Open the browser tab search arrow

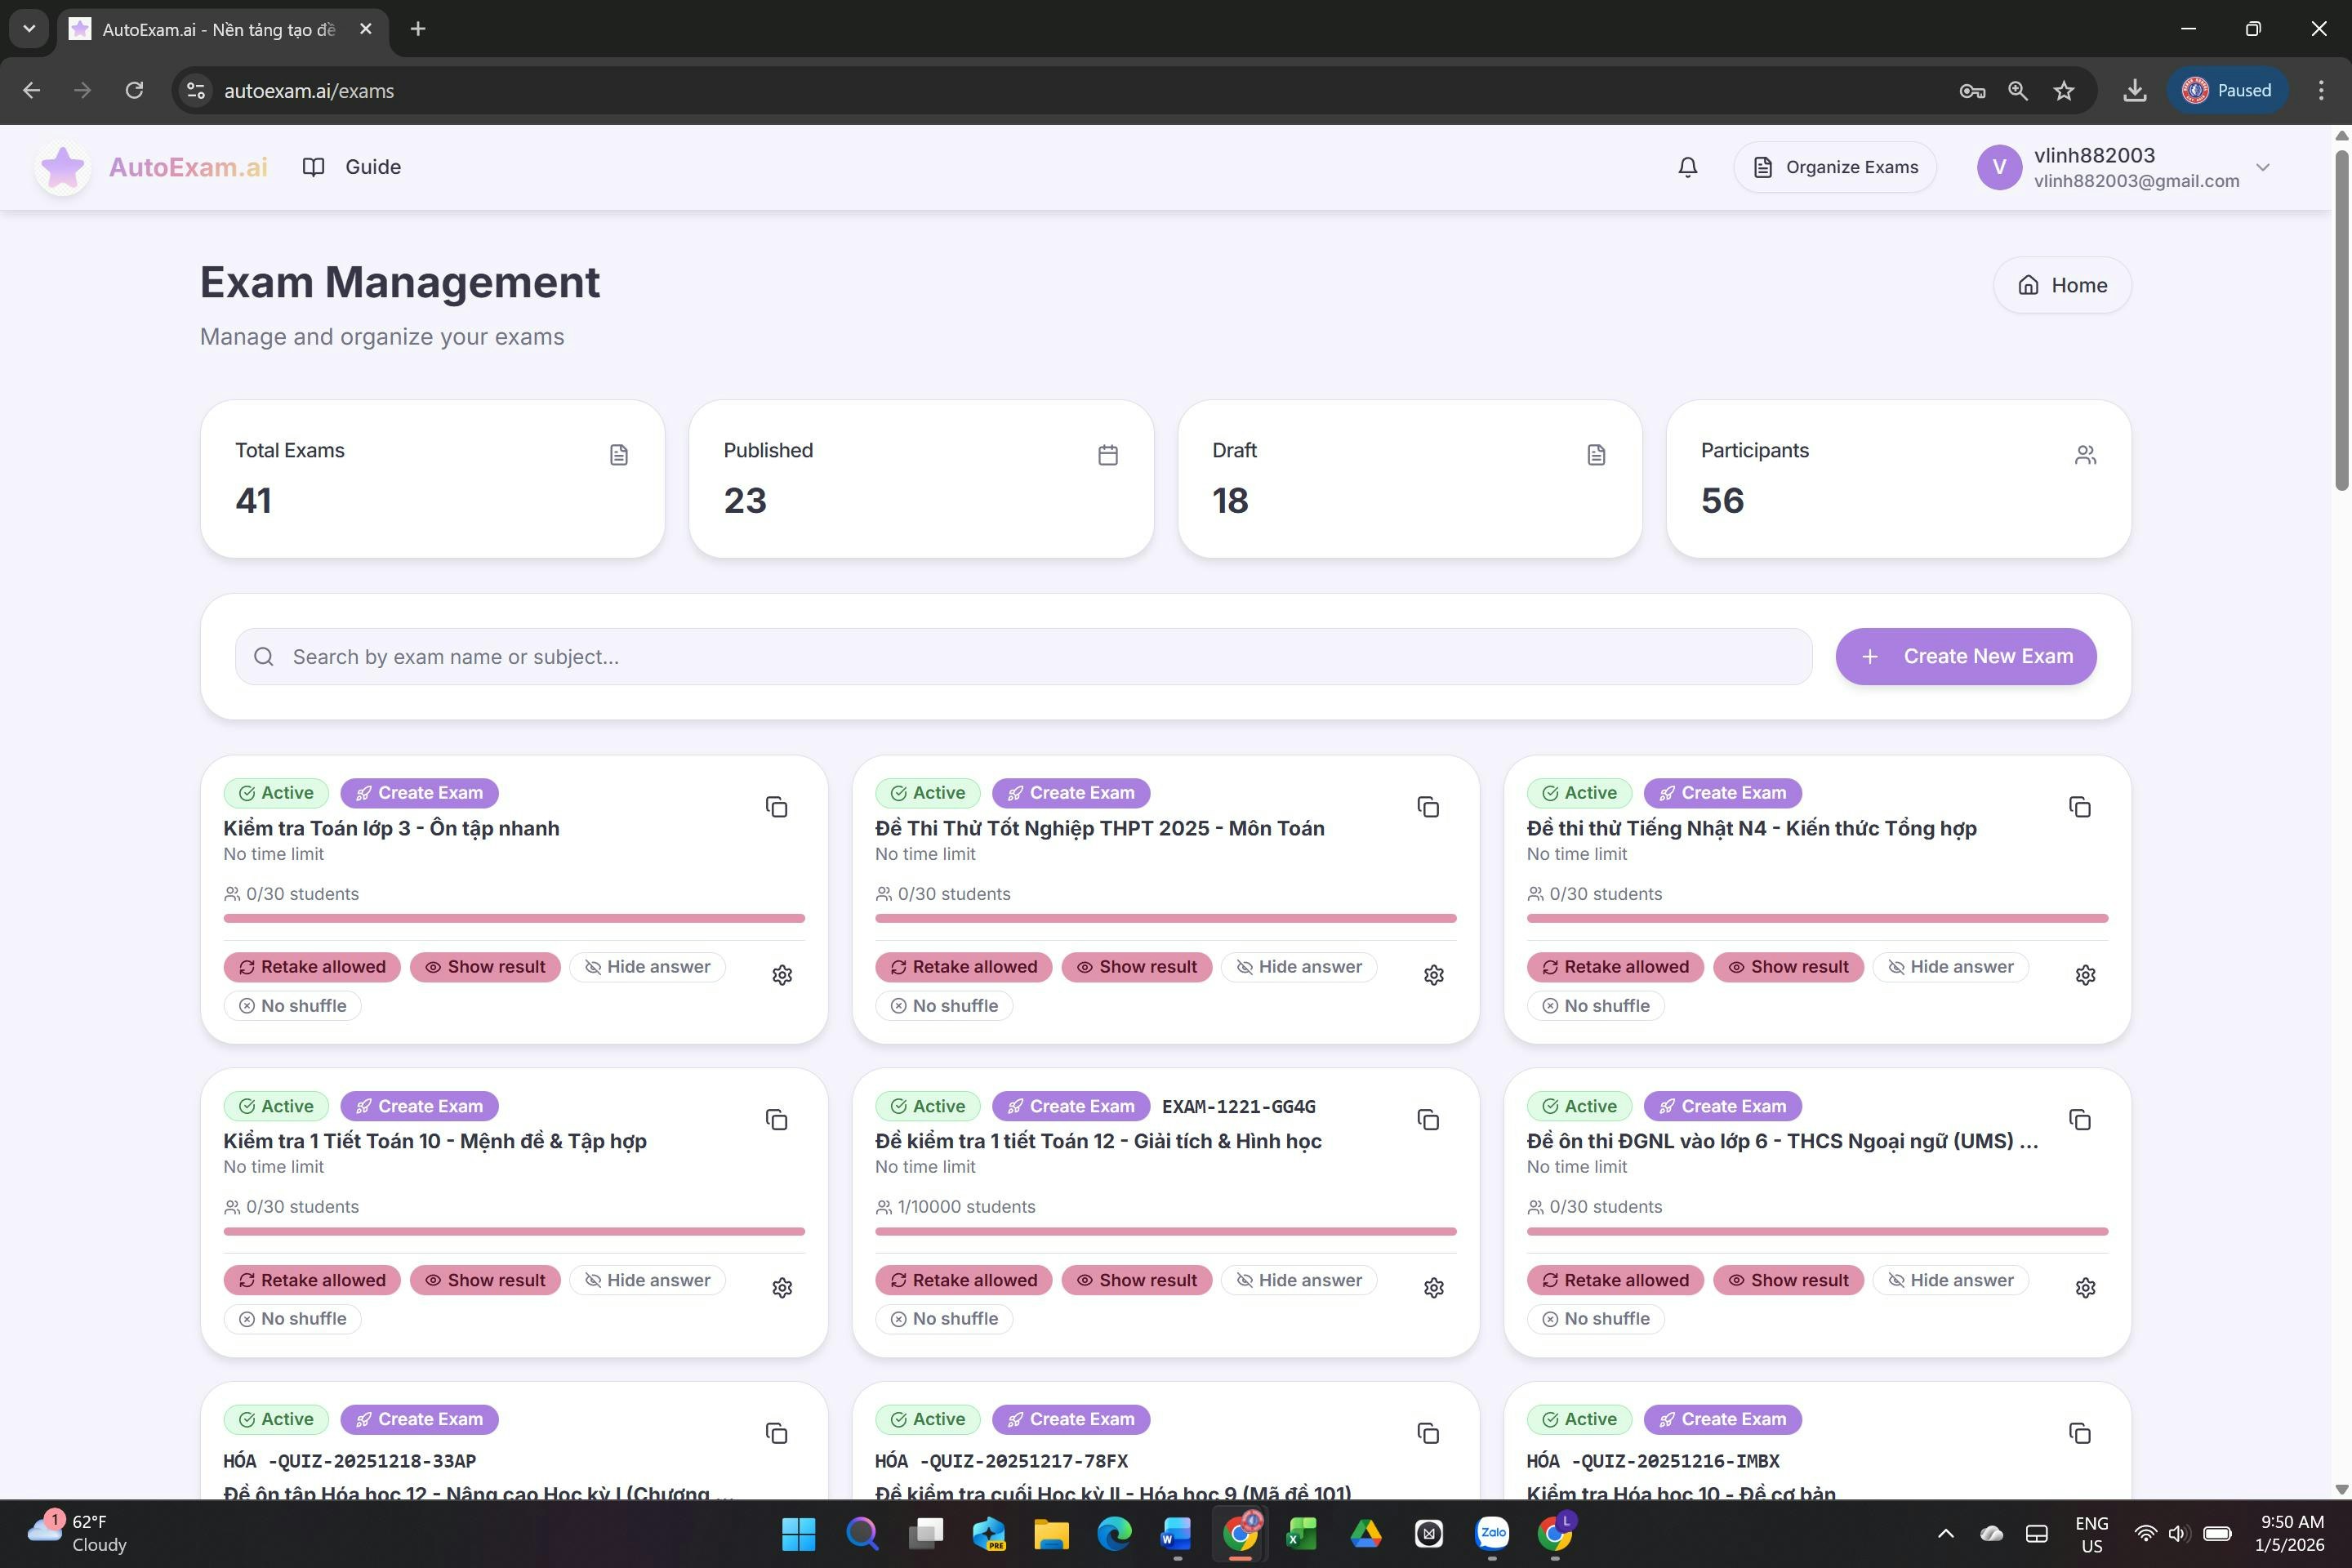(28, 28)
